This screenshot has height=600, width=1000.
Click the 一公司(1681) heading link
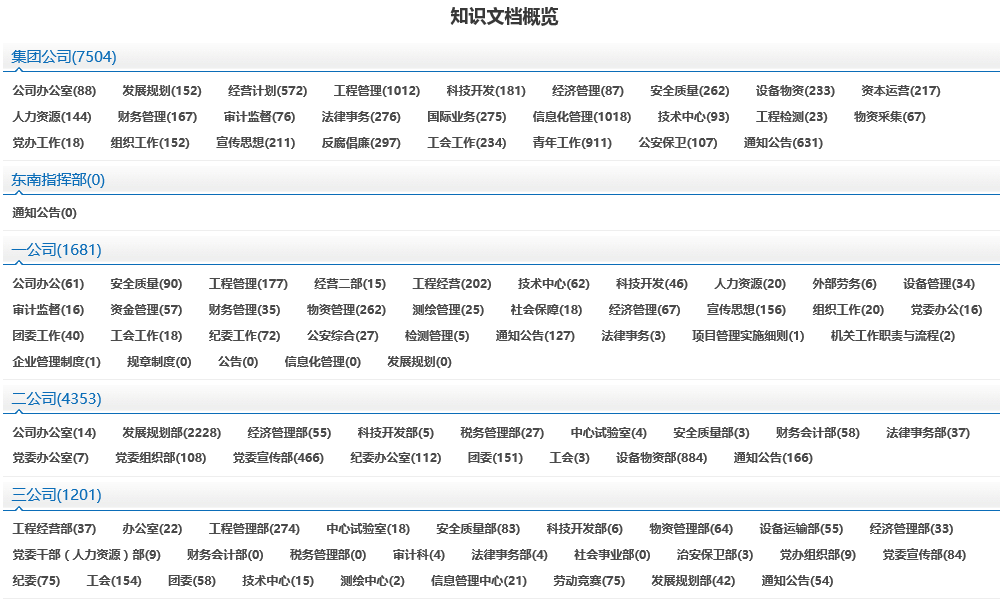(x=57, y=250)
